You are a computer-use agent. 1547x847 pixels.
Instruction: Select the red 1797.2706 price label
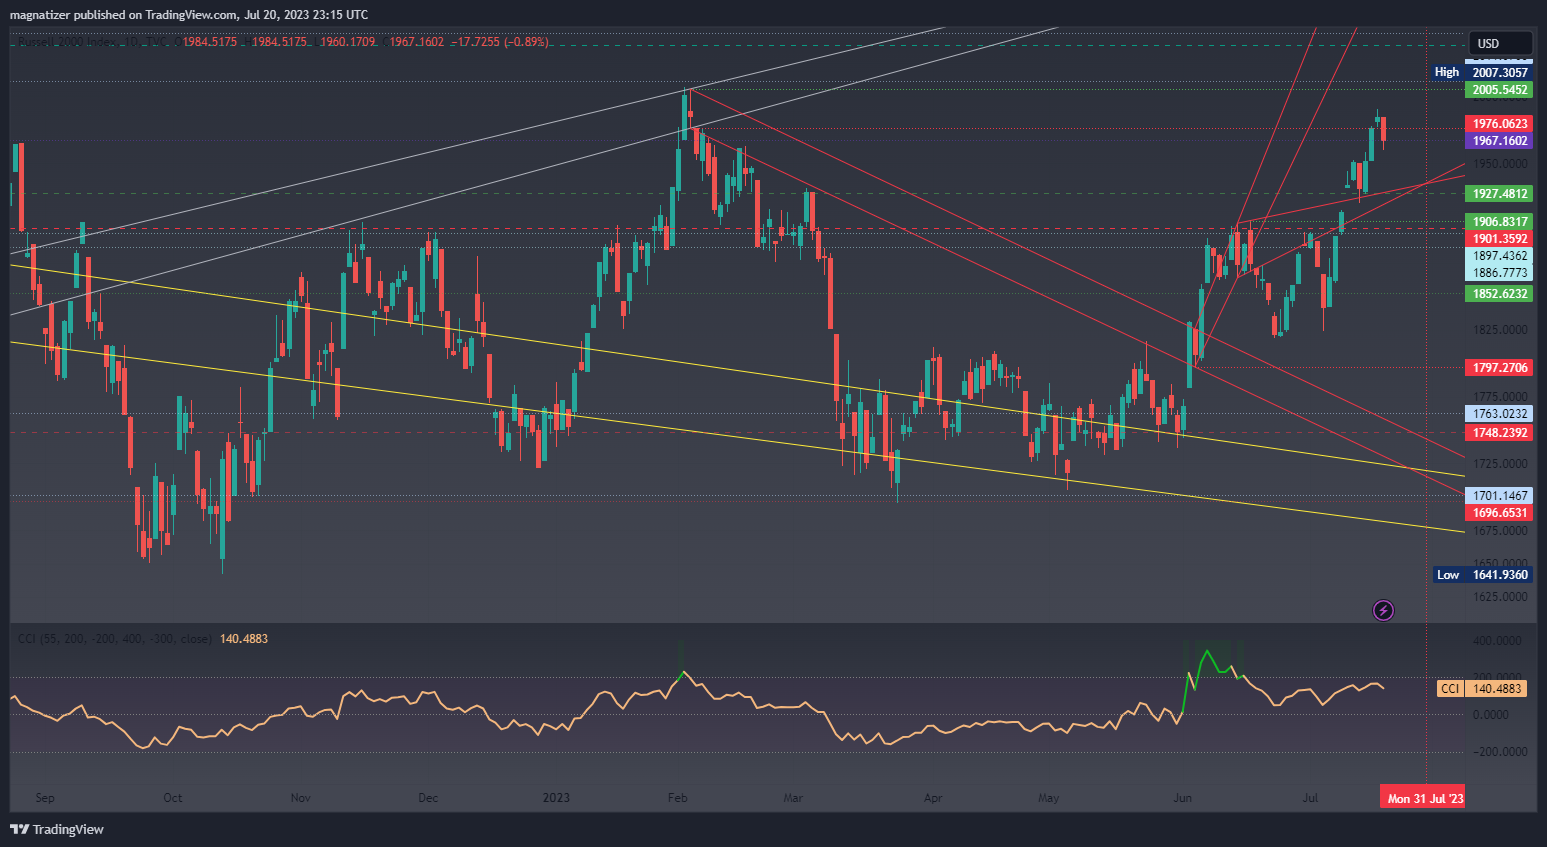click(1499, 368)
